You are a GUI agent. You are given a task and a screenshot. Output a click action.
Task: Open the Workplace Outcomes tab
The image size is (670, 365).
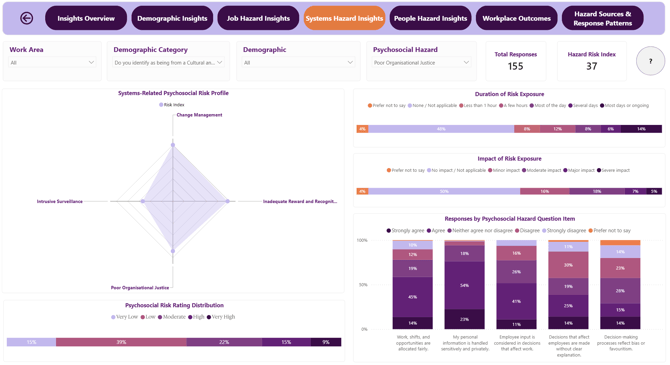point(516,18)
